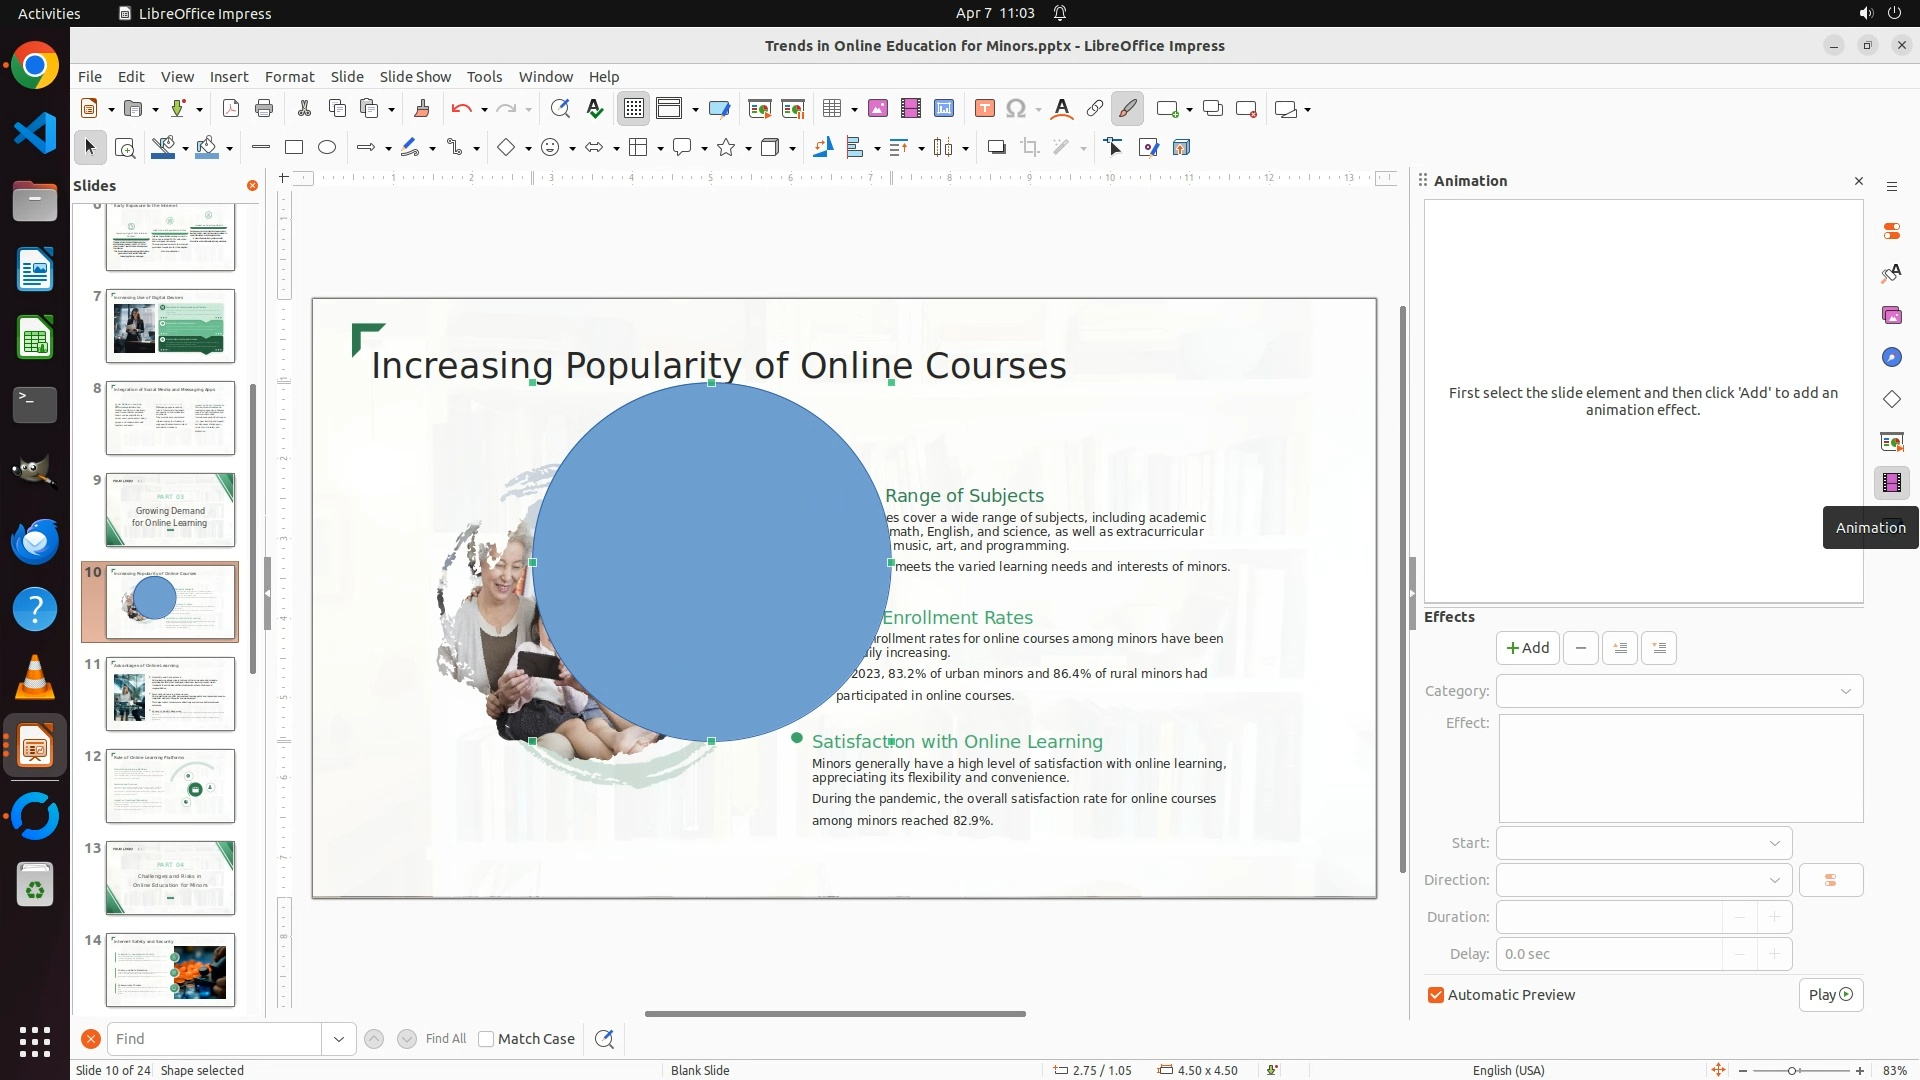Open the Find history dropdown arrow
Viewport: 1920px width, 1080px height.
point(338,1039)
